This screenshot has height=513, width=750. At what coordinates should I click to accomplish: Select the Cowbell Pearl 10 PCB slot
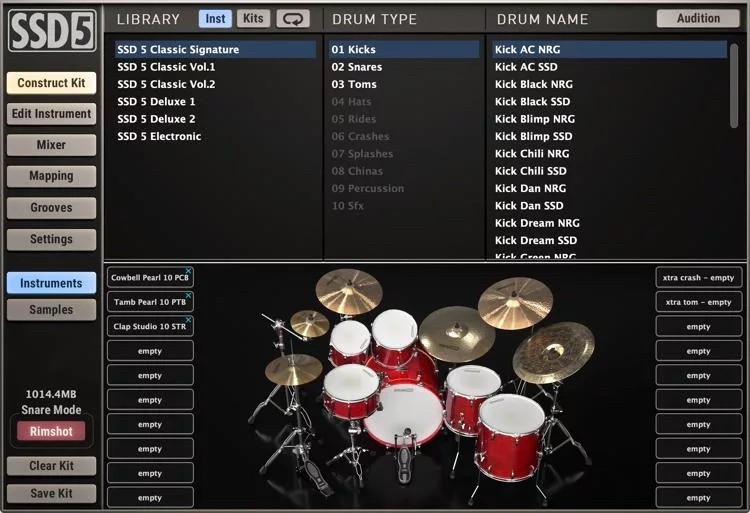click(150, 278)
